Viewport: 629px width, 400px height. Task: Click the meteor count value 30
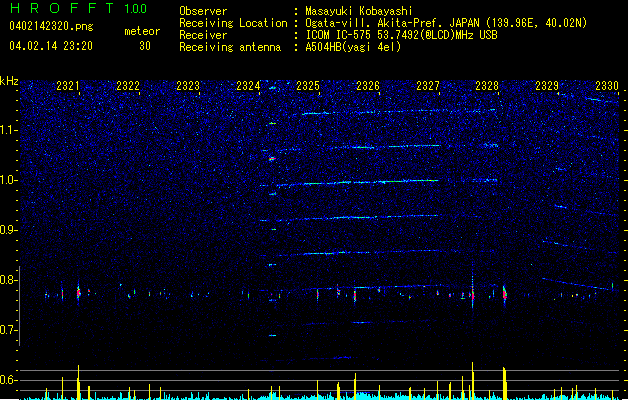(145, 46)
